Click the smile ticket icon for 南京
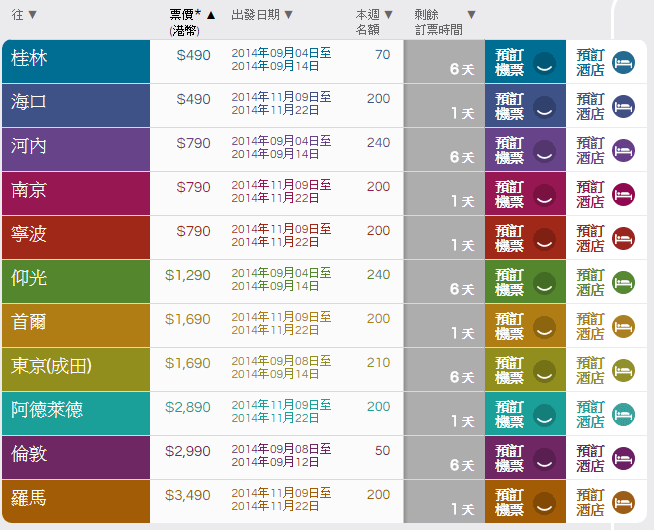 [x=544, y=195]
